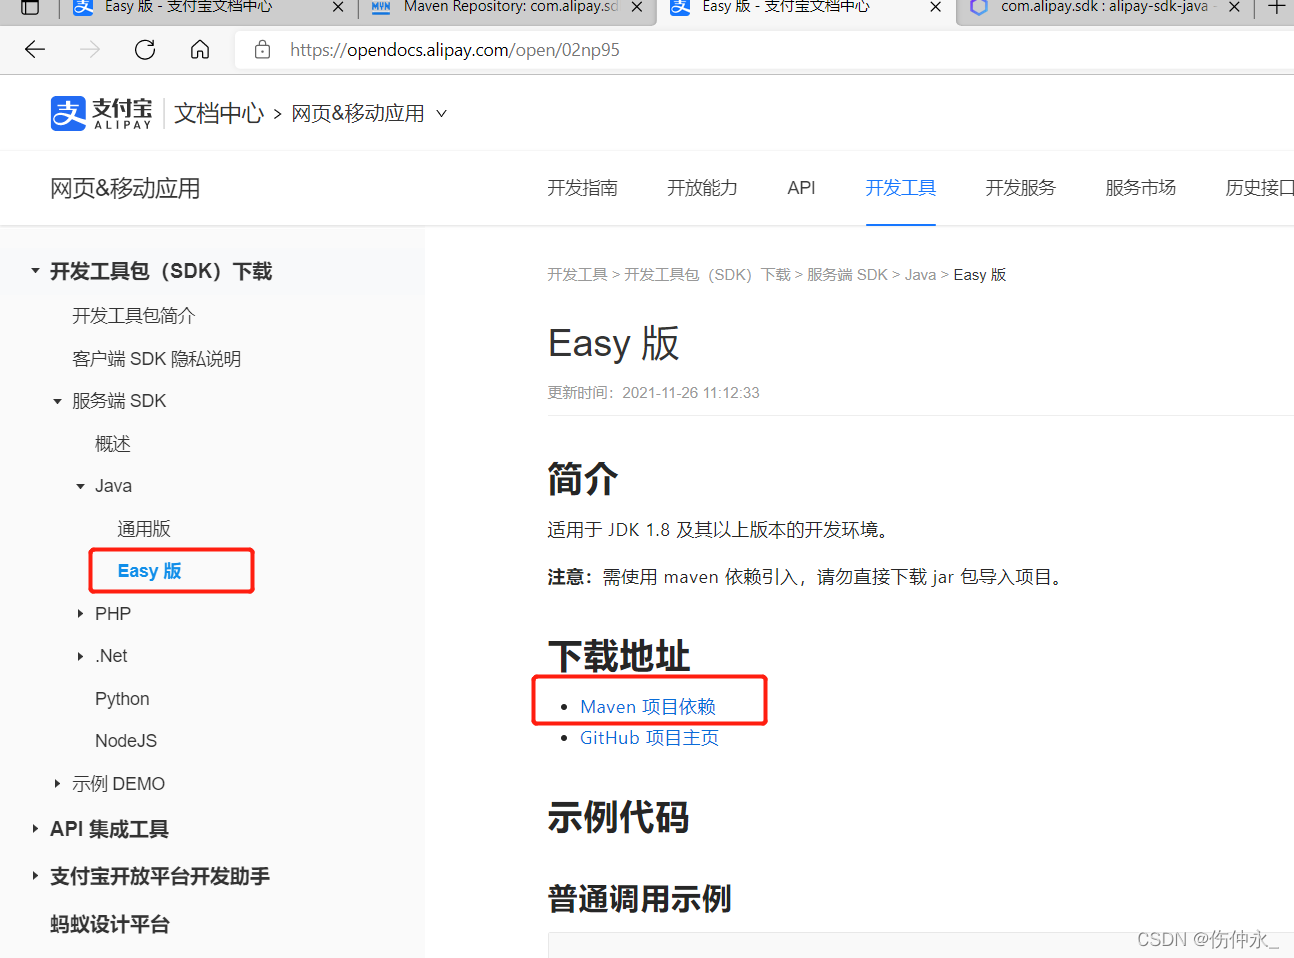The height and width of the screenshot is (958, 1294).
Task: Click the 更新时间 timestamp text
Action: click(x=653, y=393)
